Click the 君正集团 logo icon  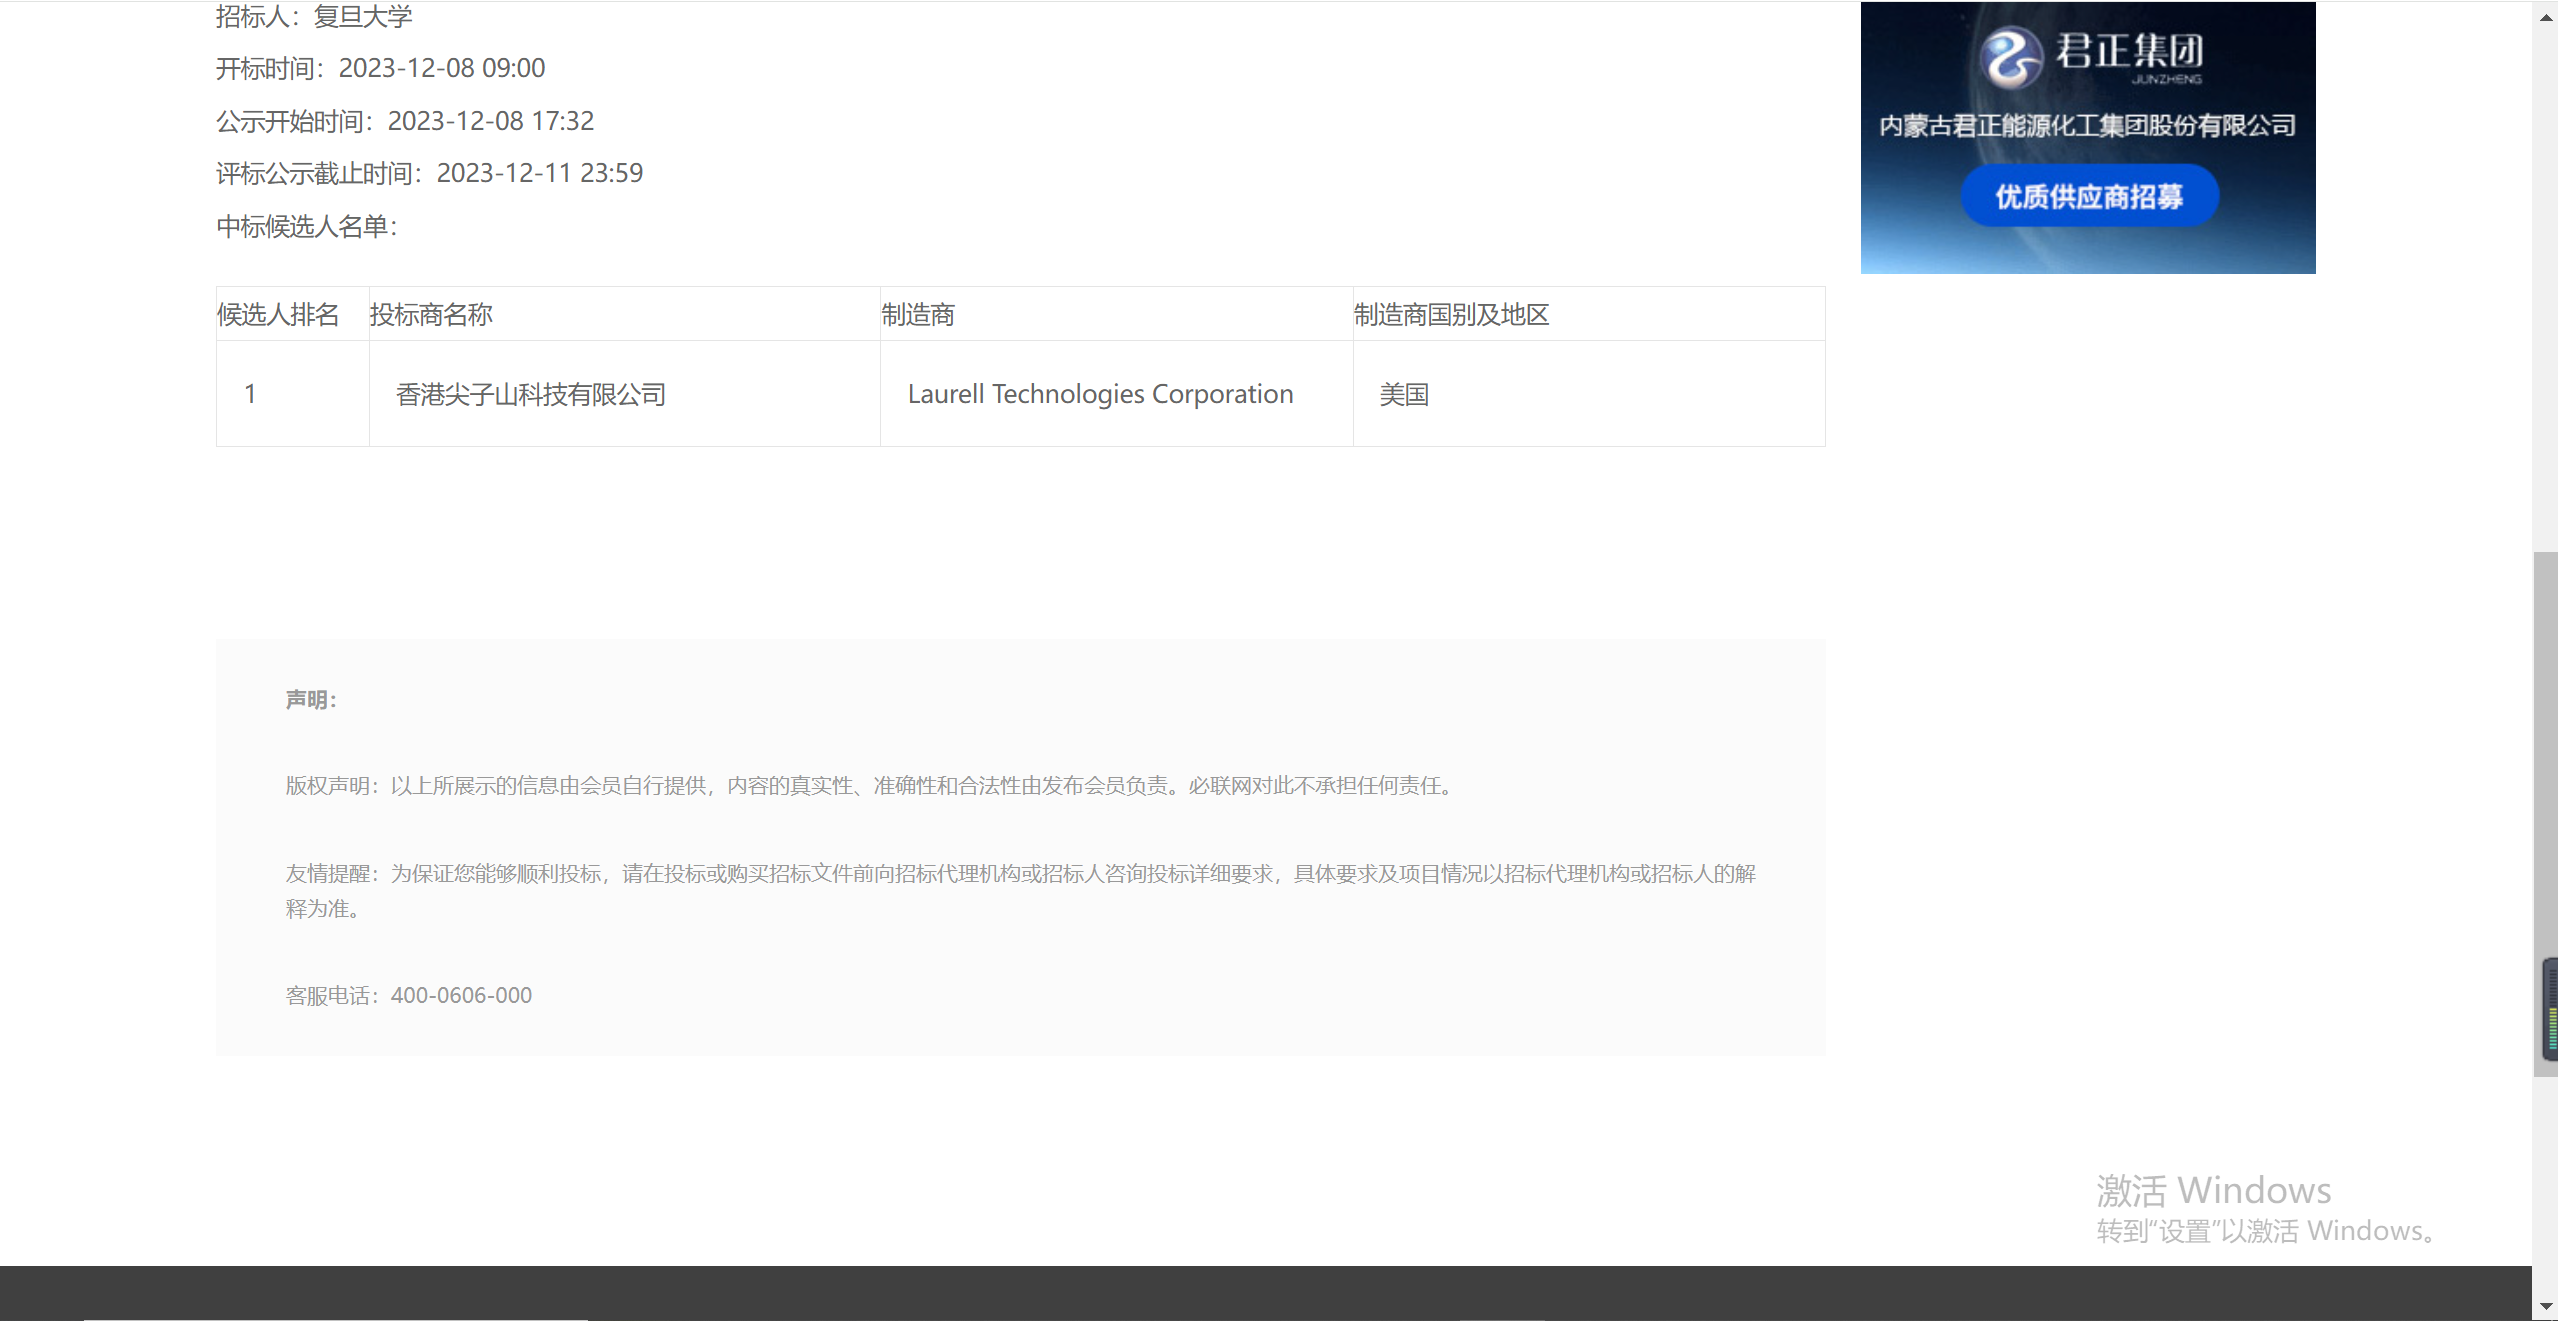point(2010,57)
